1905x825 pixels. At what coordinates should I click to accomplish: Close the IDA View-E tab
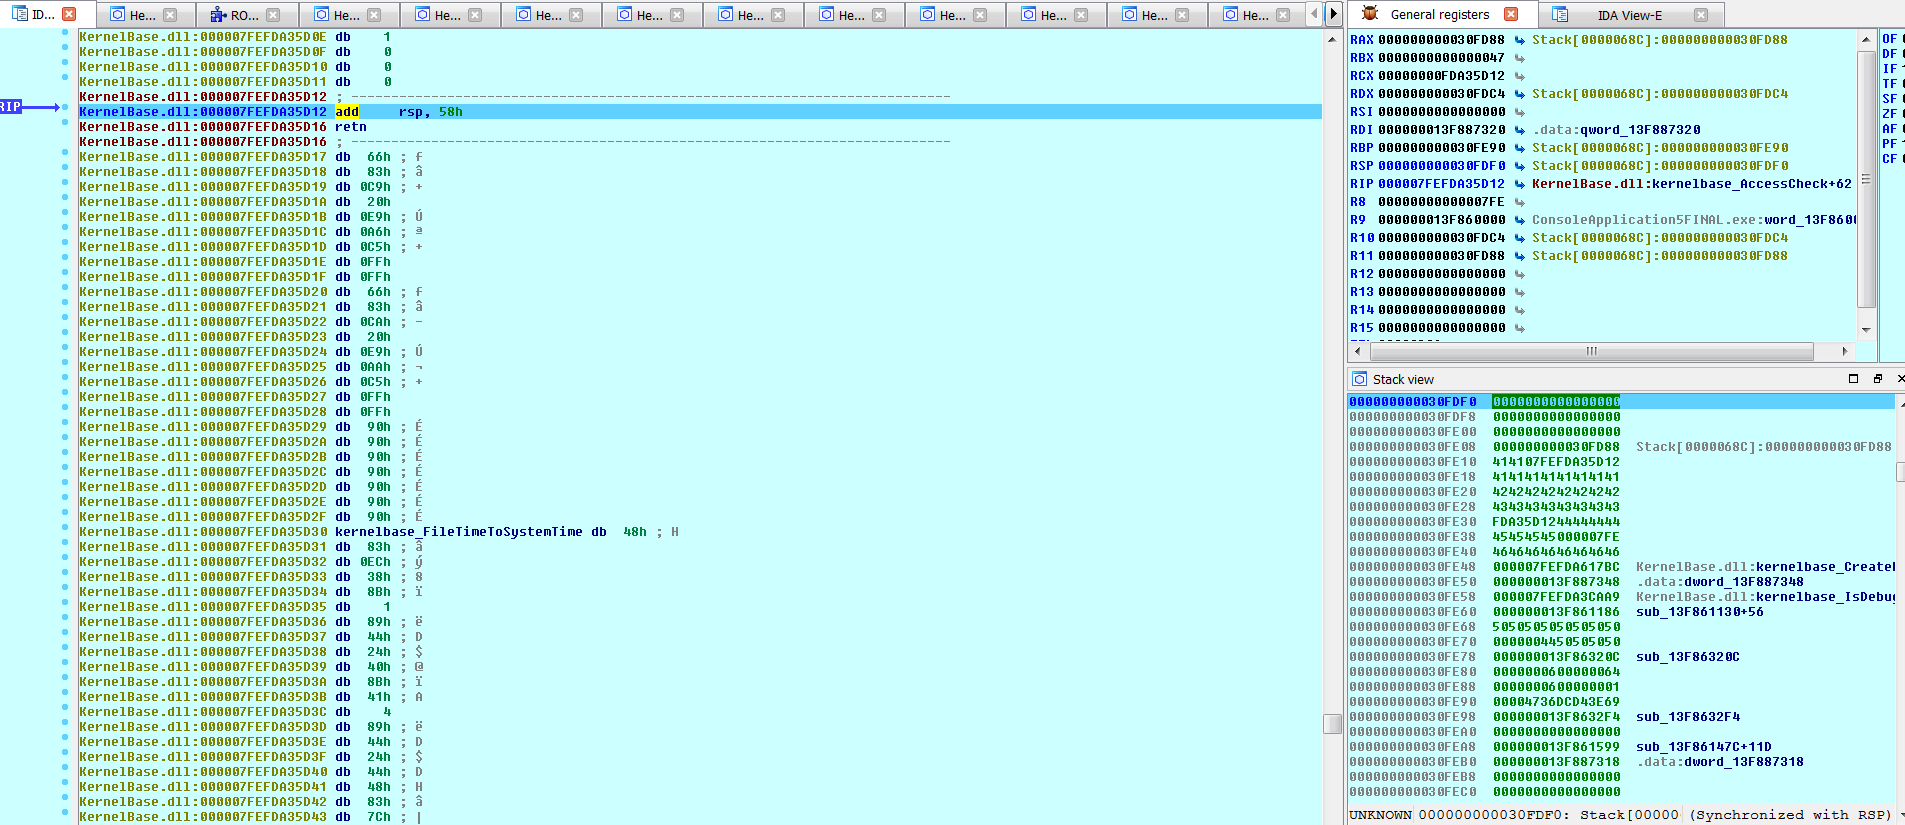click(x=1700, y=15)
